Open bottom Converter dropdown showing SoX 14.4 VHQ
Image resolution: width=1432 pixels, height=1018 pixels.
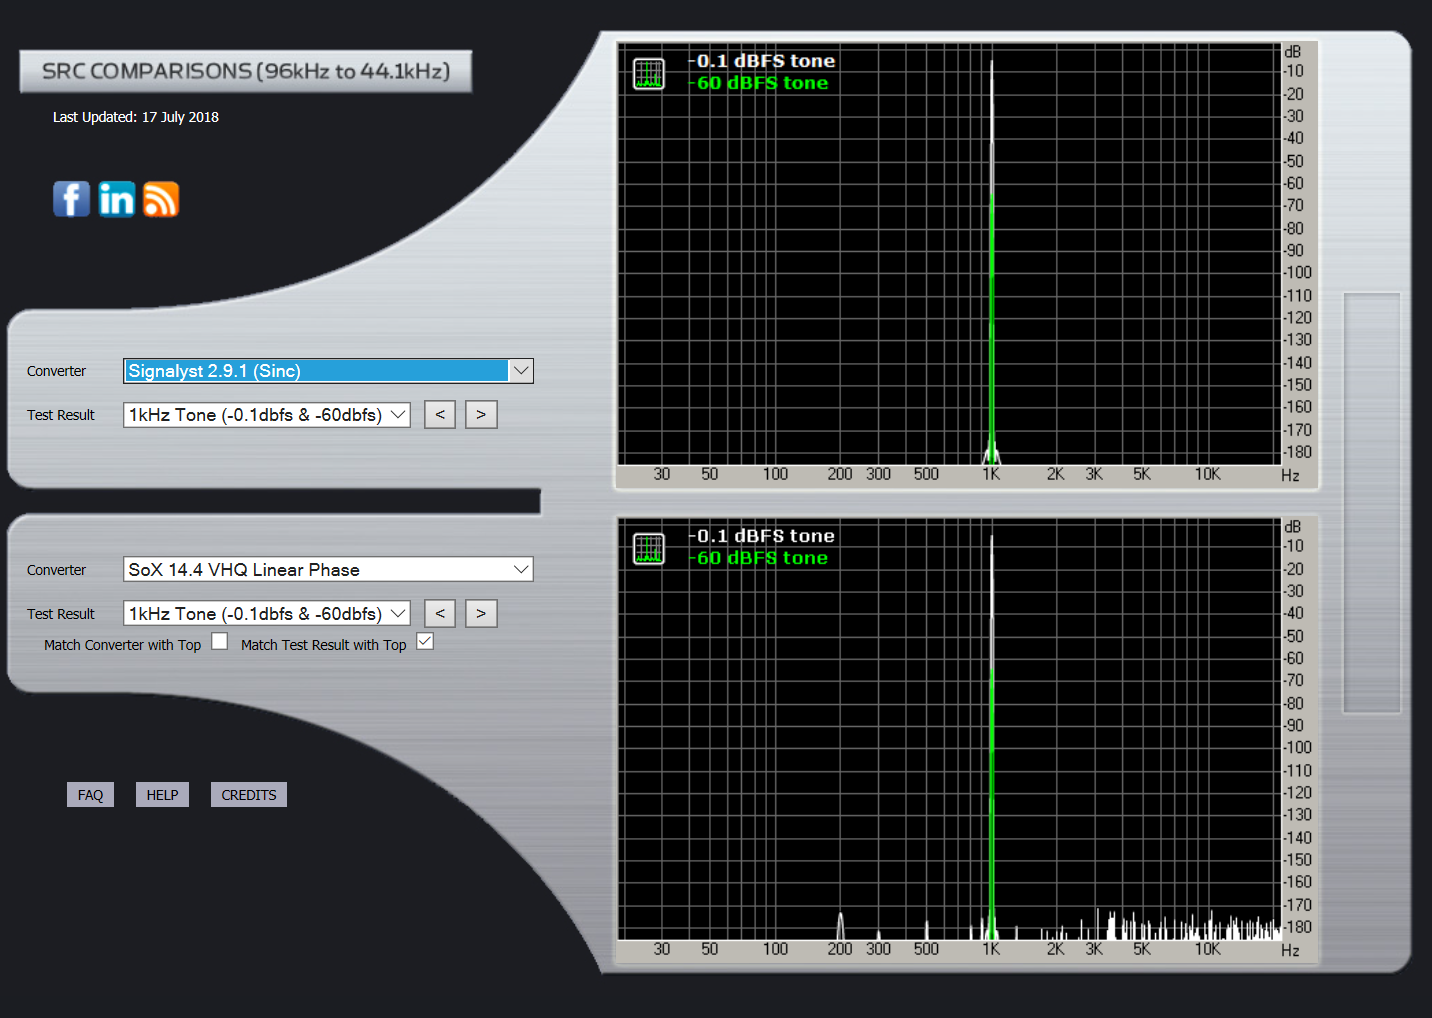coord(328,570)
